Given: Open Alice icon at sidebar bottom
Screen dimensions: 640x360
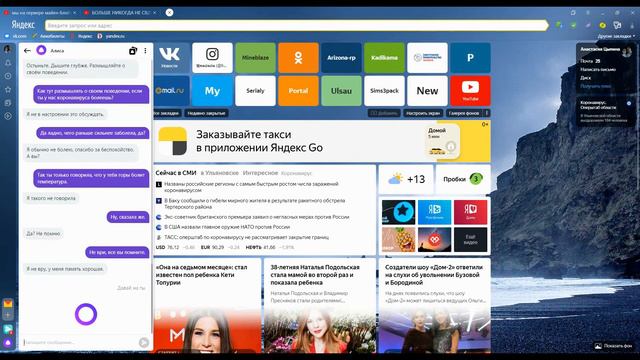Looking at the screenshot, I should coord(8,342).
